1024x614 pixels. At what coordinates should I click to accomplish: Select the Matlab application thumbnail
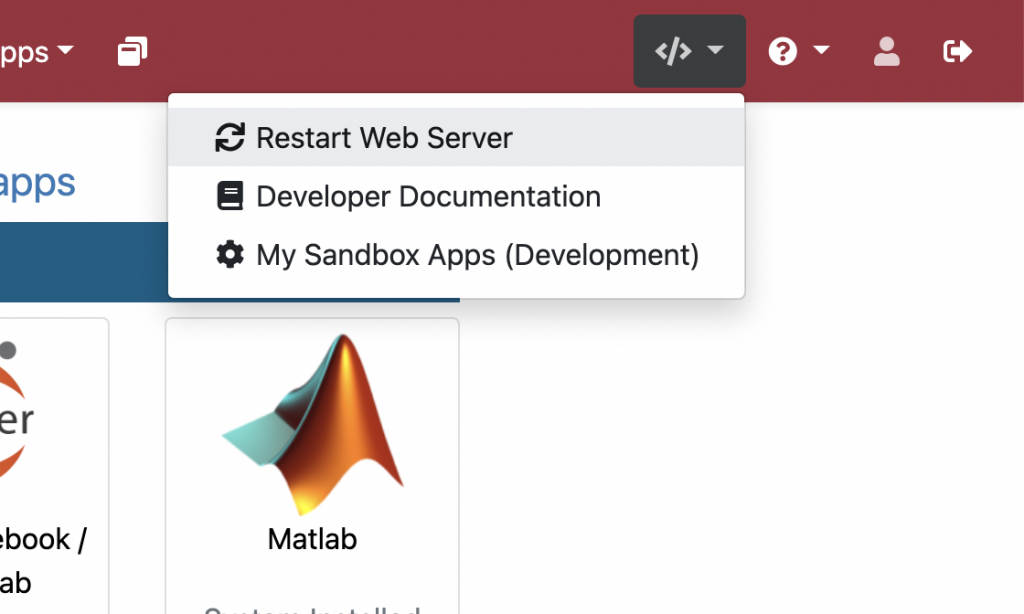click(311, 420)
